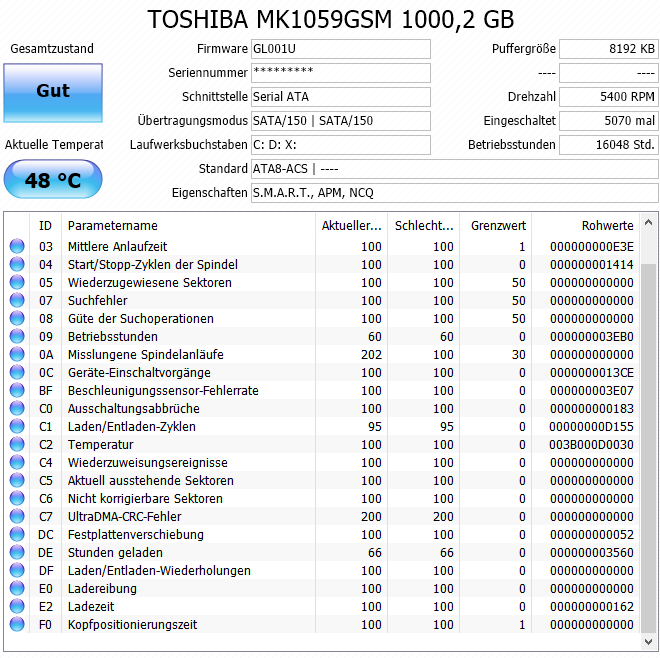Click the status icon for Stunden geladen
Screen dimensions: 660x658
pos(17,552)
